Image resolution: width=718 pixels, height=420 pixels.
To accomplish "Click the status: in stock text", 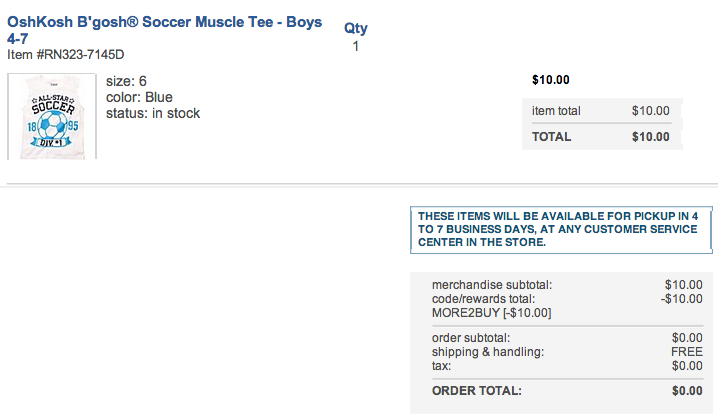I will [153, 113].
